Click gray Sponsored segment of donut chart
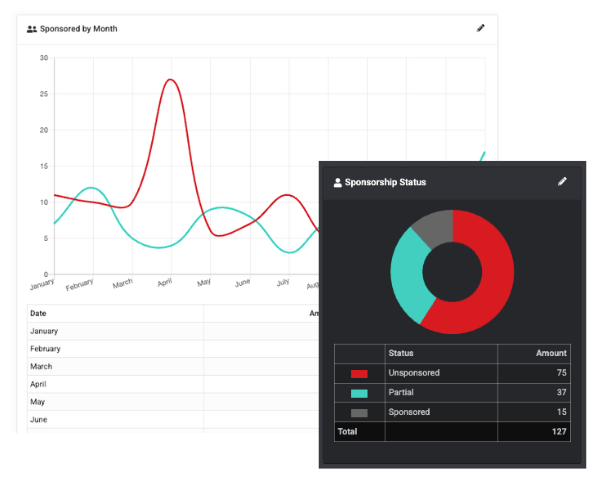Screen dimensions: 598x481 coord(437,228)
